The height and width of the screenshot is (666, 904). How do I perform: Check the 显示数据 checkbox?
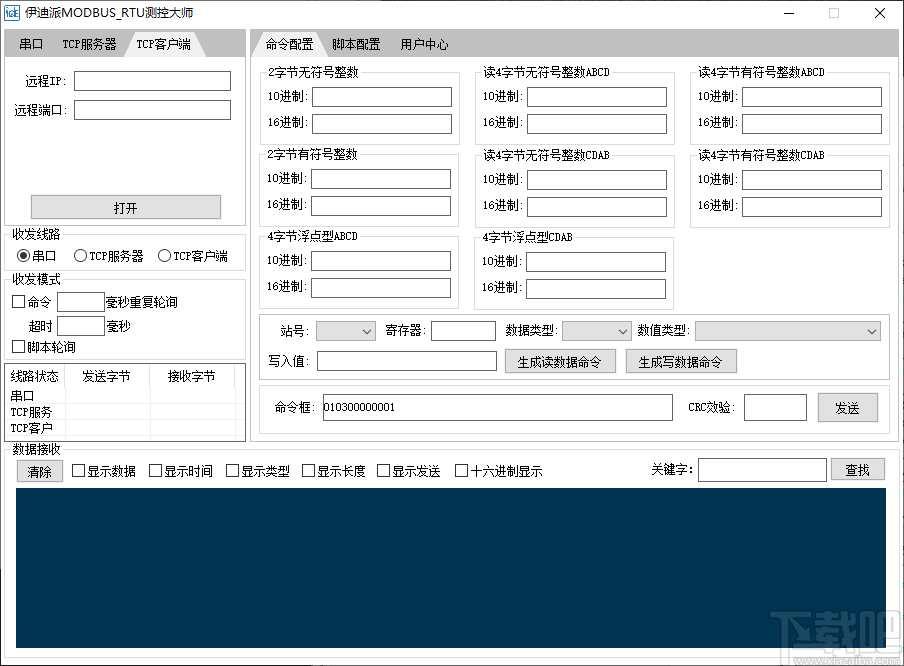77,470
